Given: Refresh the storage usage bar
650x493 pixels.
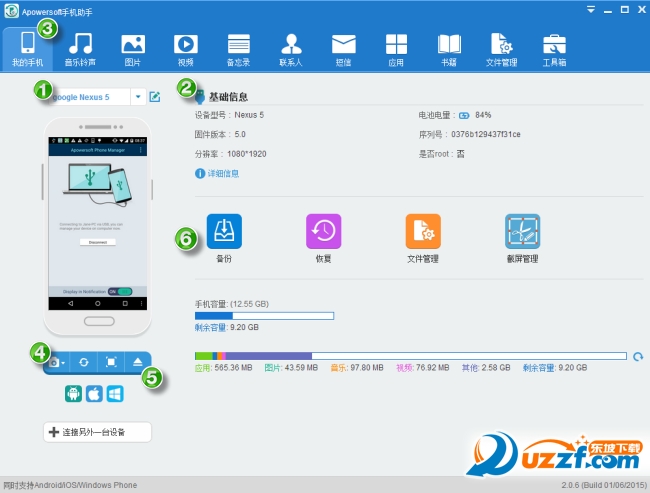Looking at the screenshot, I should pos(638,356).
